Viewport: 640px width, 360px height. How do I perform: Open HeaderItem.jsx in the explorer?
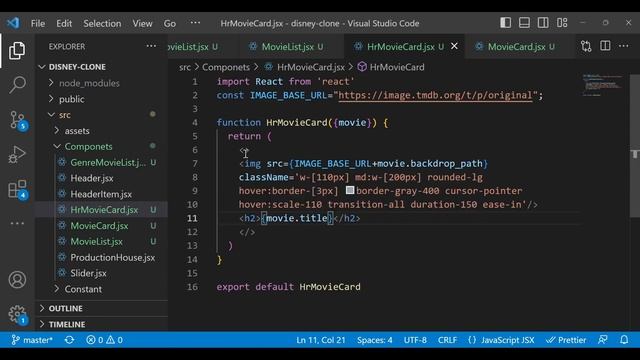tap(101, 194)
